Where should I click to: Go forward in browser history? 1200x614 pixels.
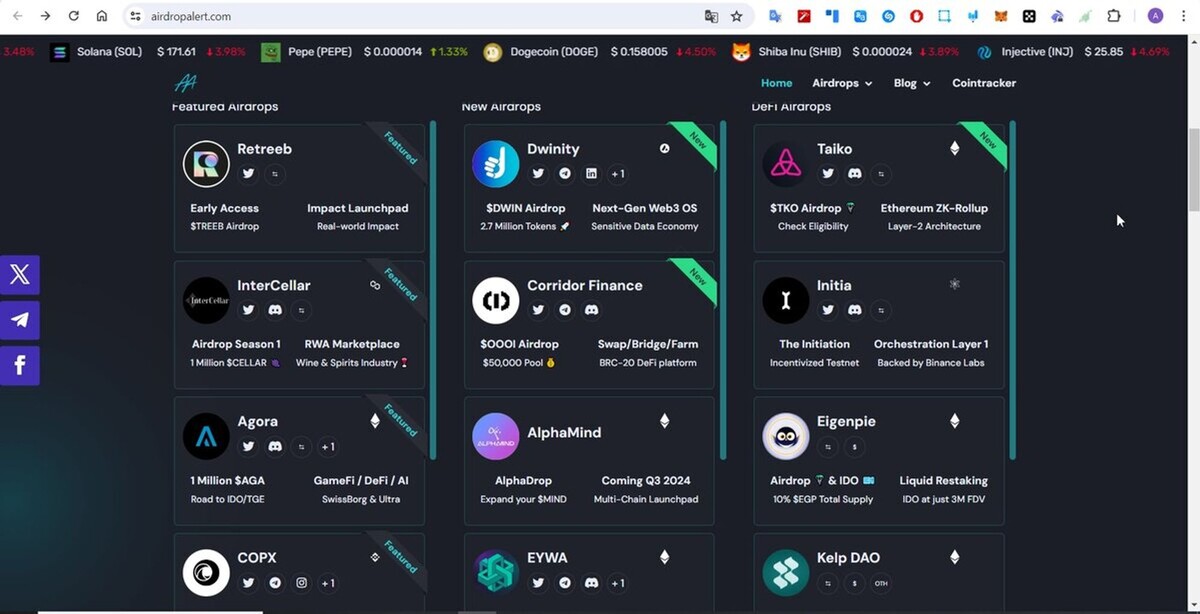[x=45, y=16]
